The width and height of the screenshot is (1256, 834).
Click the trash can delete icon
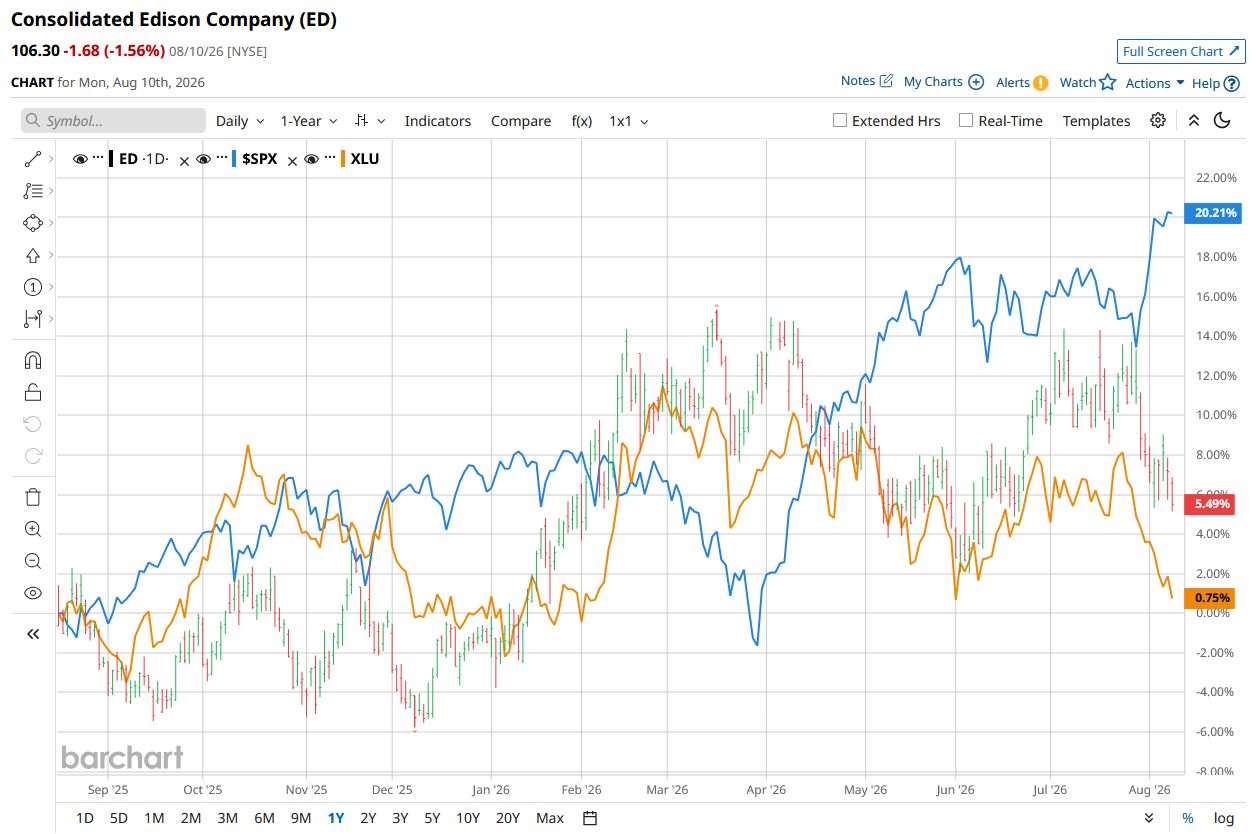pyautogui.click(x=32, y=497)
